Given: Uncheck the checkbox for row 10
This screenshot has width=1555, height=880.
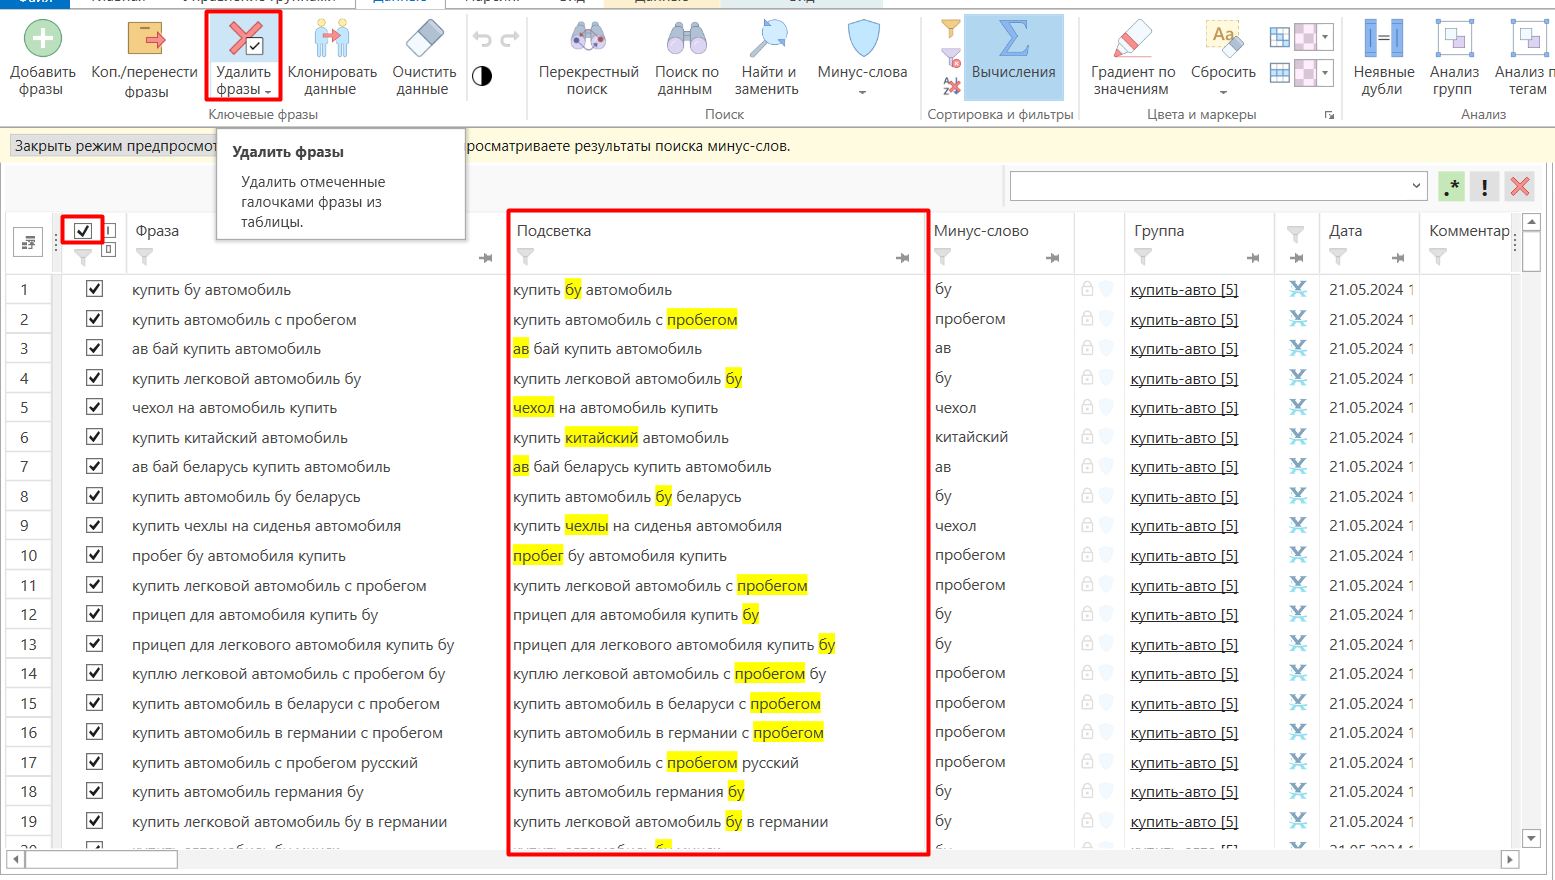Looking at the screenshot, I should click(94, 555).
